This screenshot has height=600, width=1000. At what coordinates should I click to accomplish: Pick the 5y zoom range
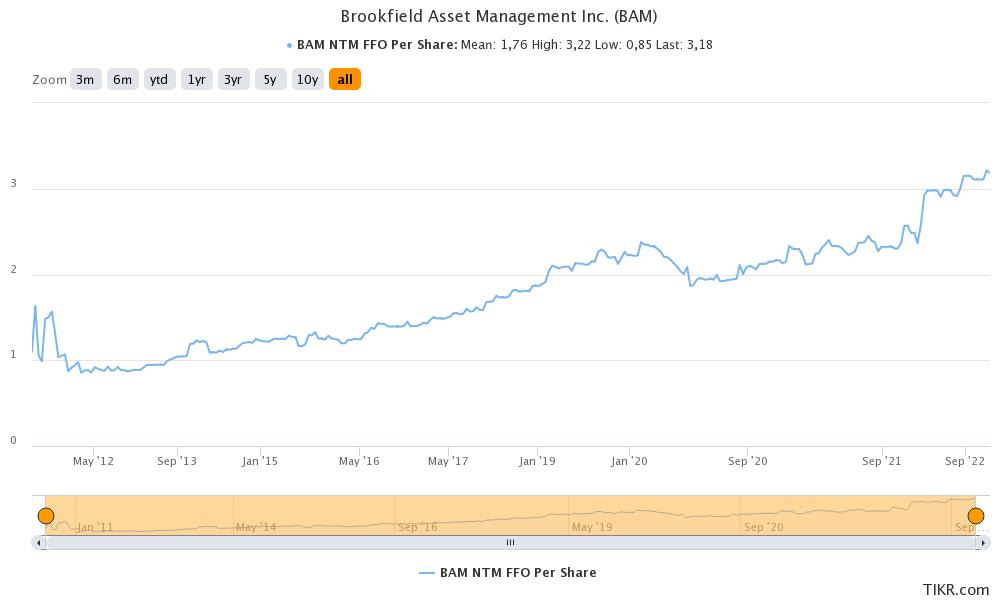(270, 80)
